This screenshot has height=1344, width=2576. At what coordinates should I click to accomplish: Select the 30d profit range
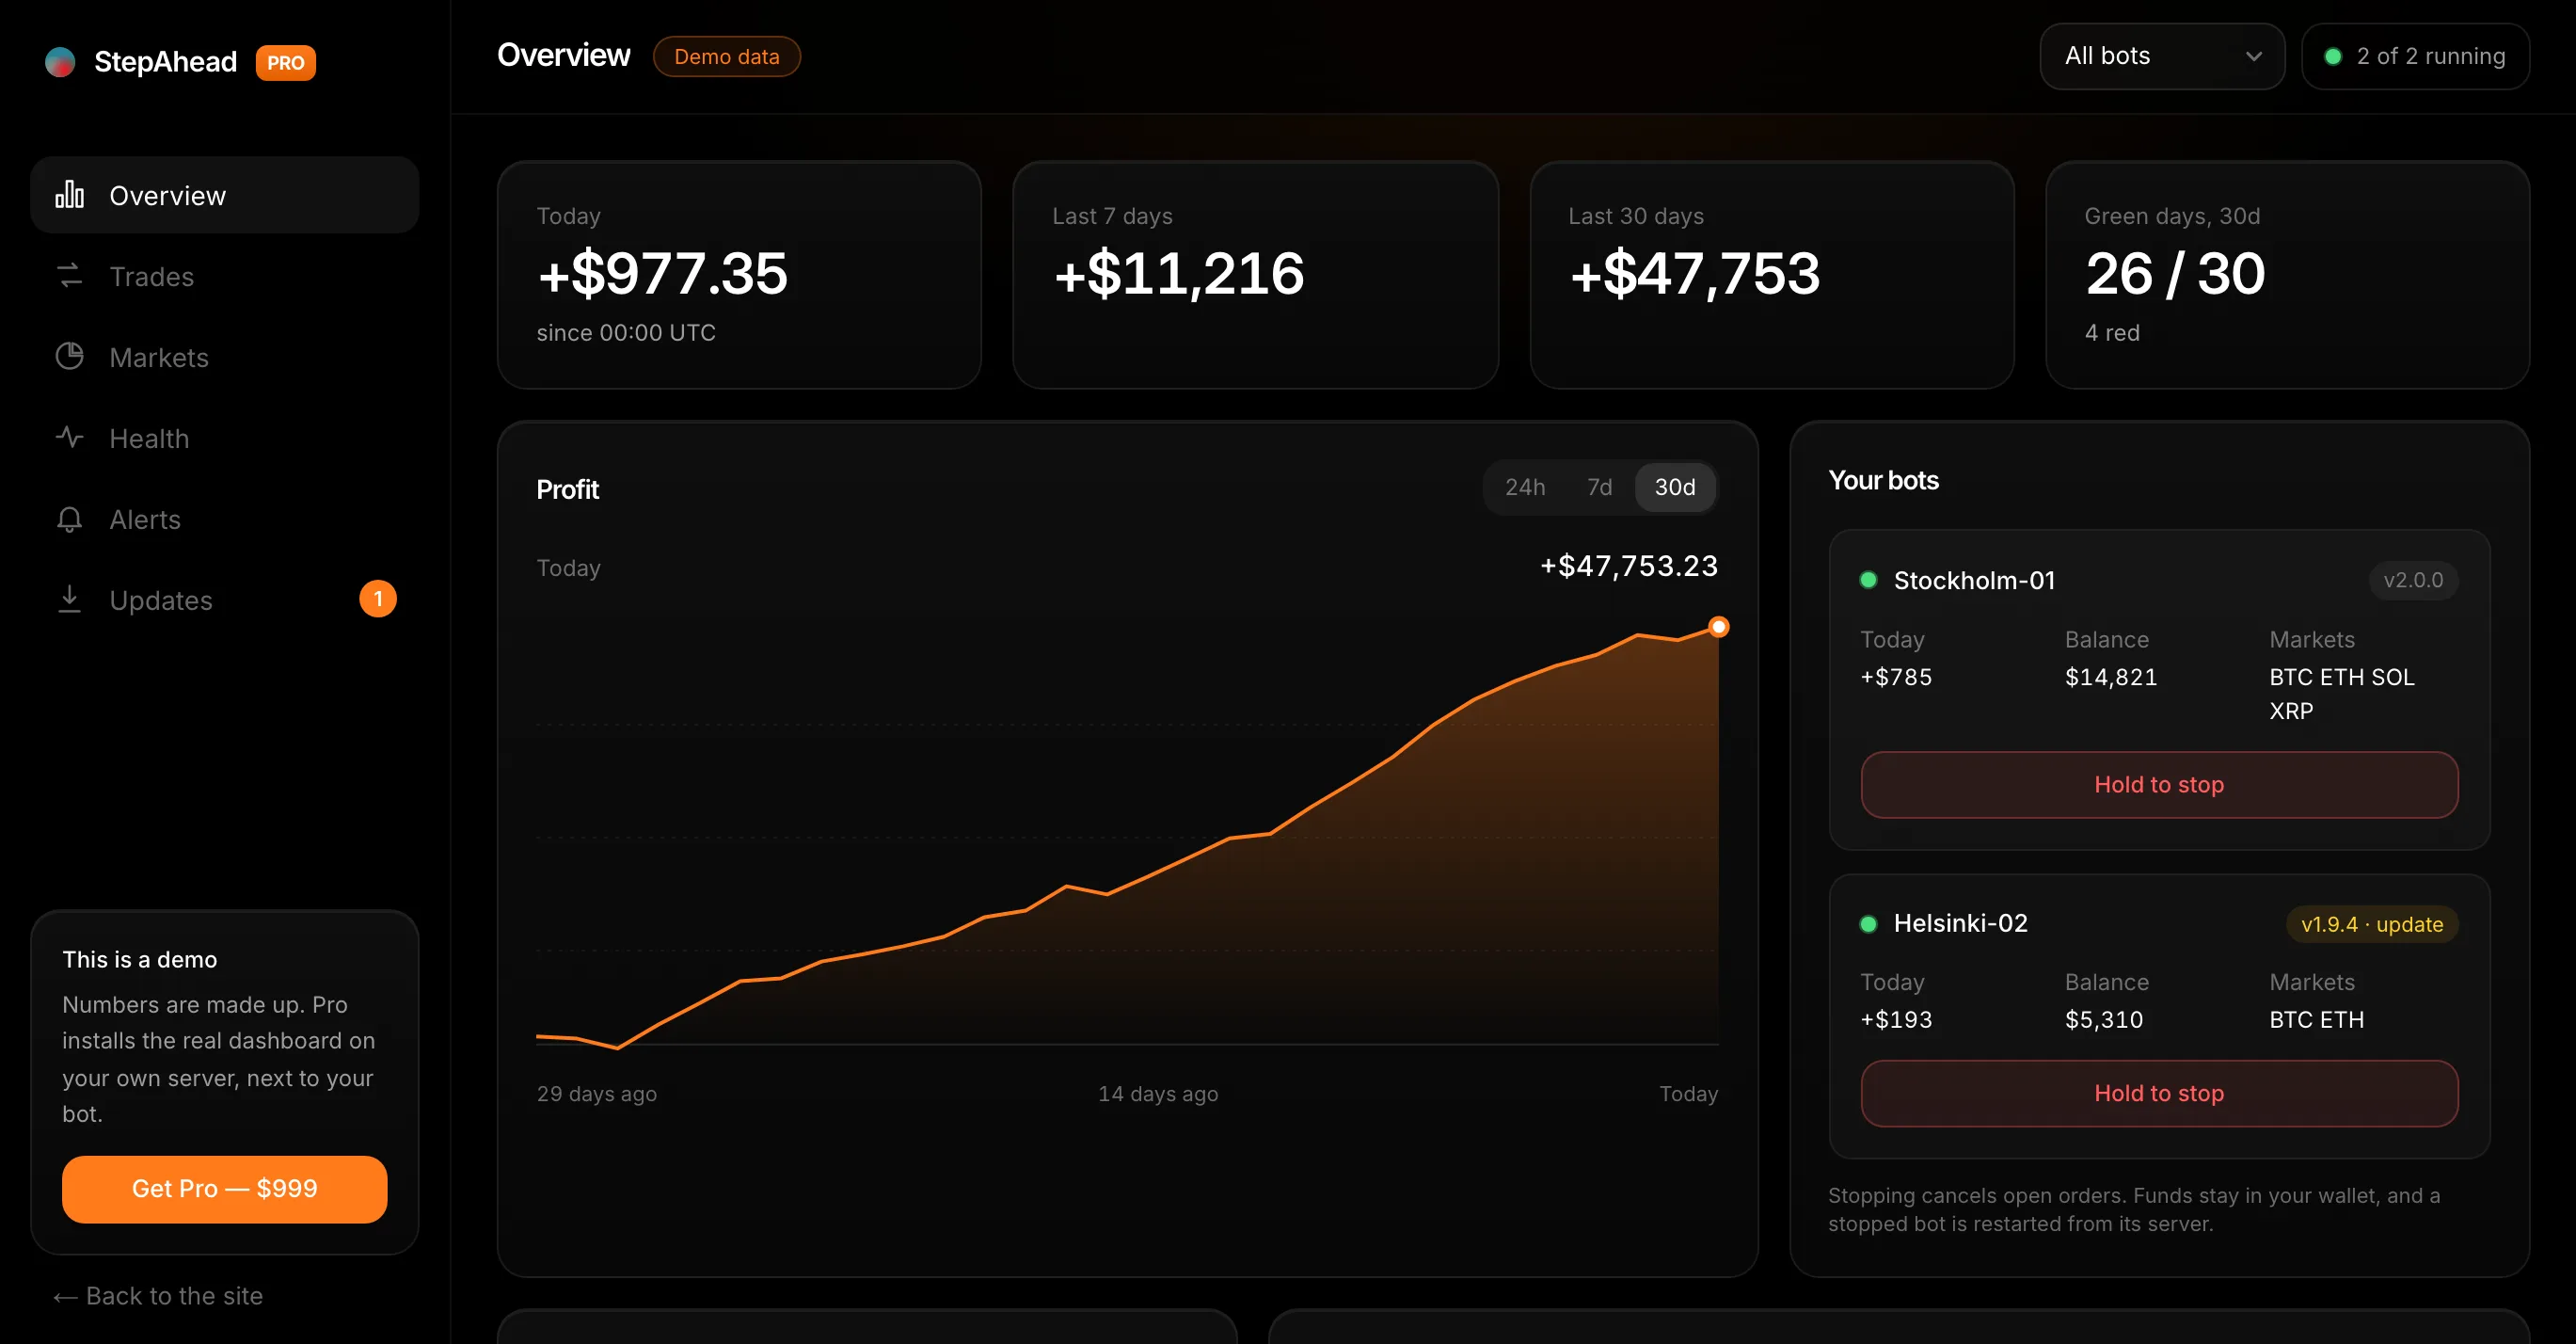coord(1675,487)
